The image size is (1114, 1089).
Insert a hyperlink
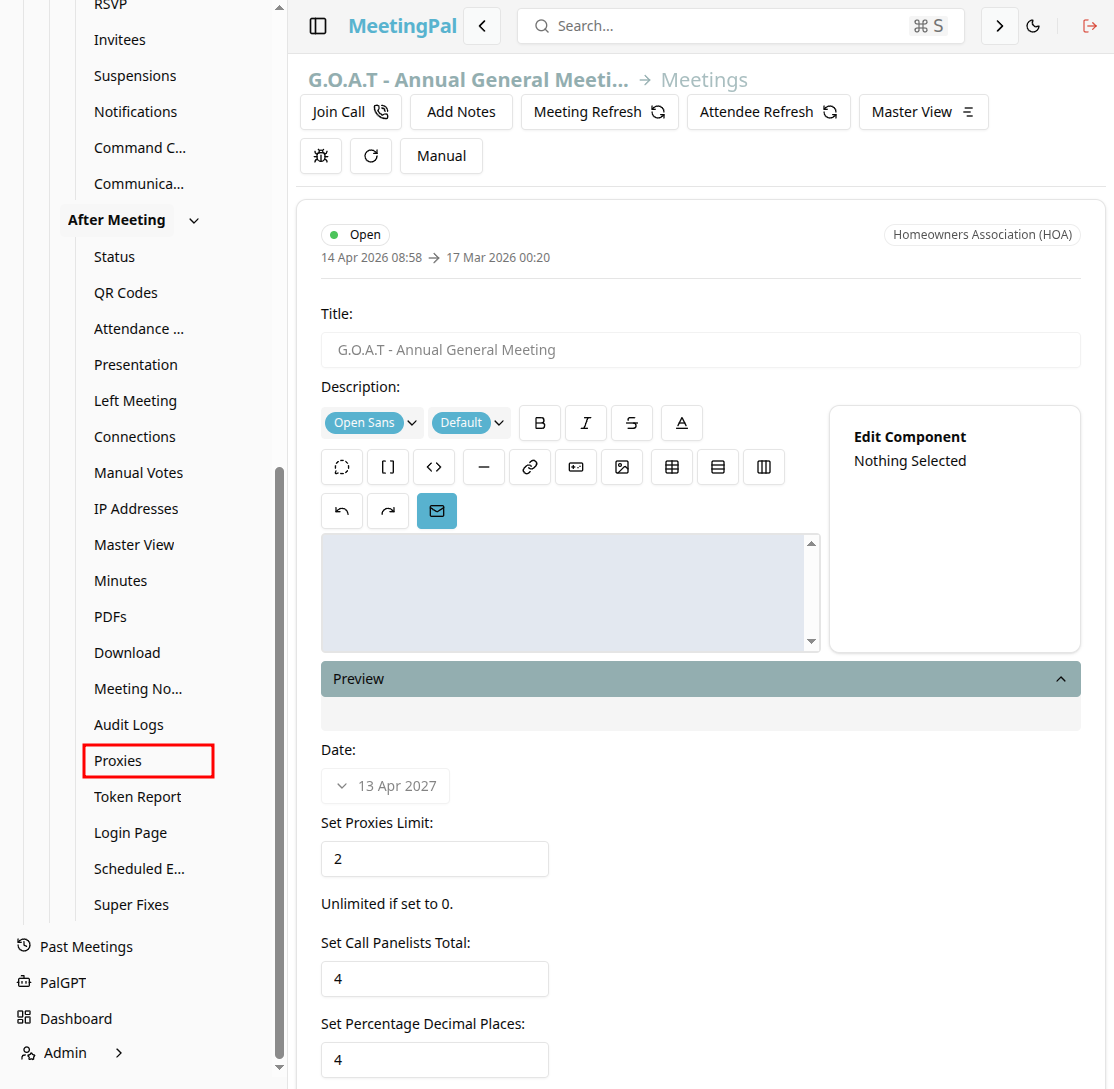pyautogui.click(x=530, y=467)
